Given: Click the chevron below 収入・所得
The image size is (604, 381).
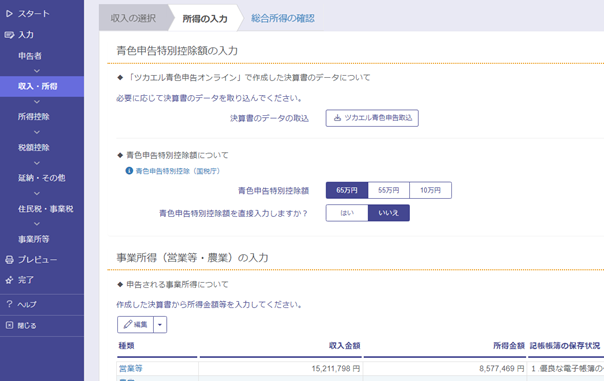Looking at the screenshot, I should coord(37,102).
